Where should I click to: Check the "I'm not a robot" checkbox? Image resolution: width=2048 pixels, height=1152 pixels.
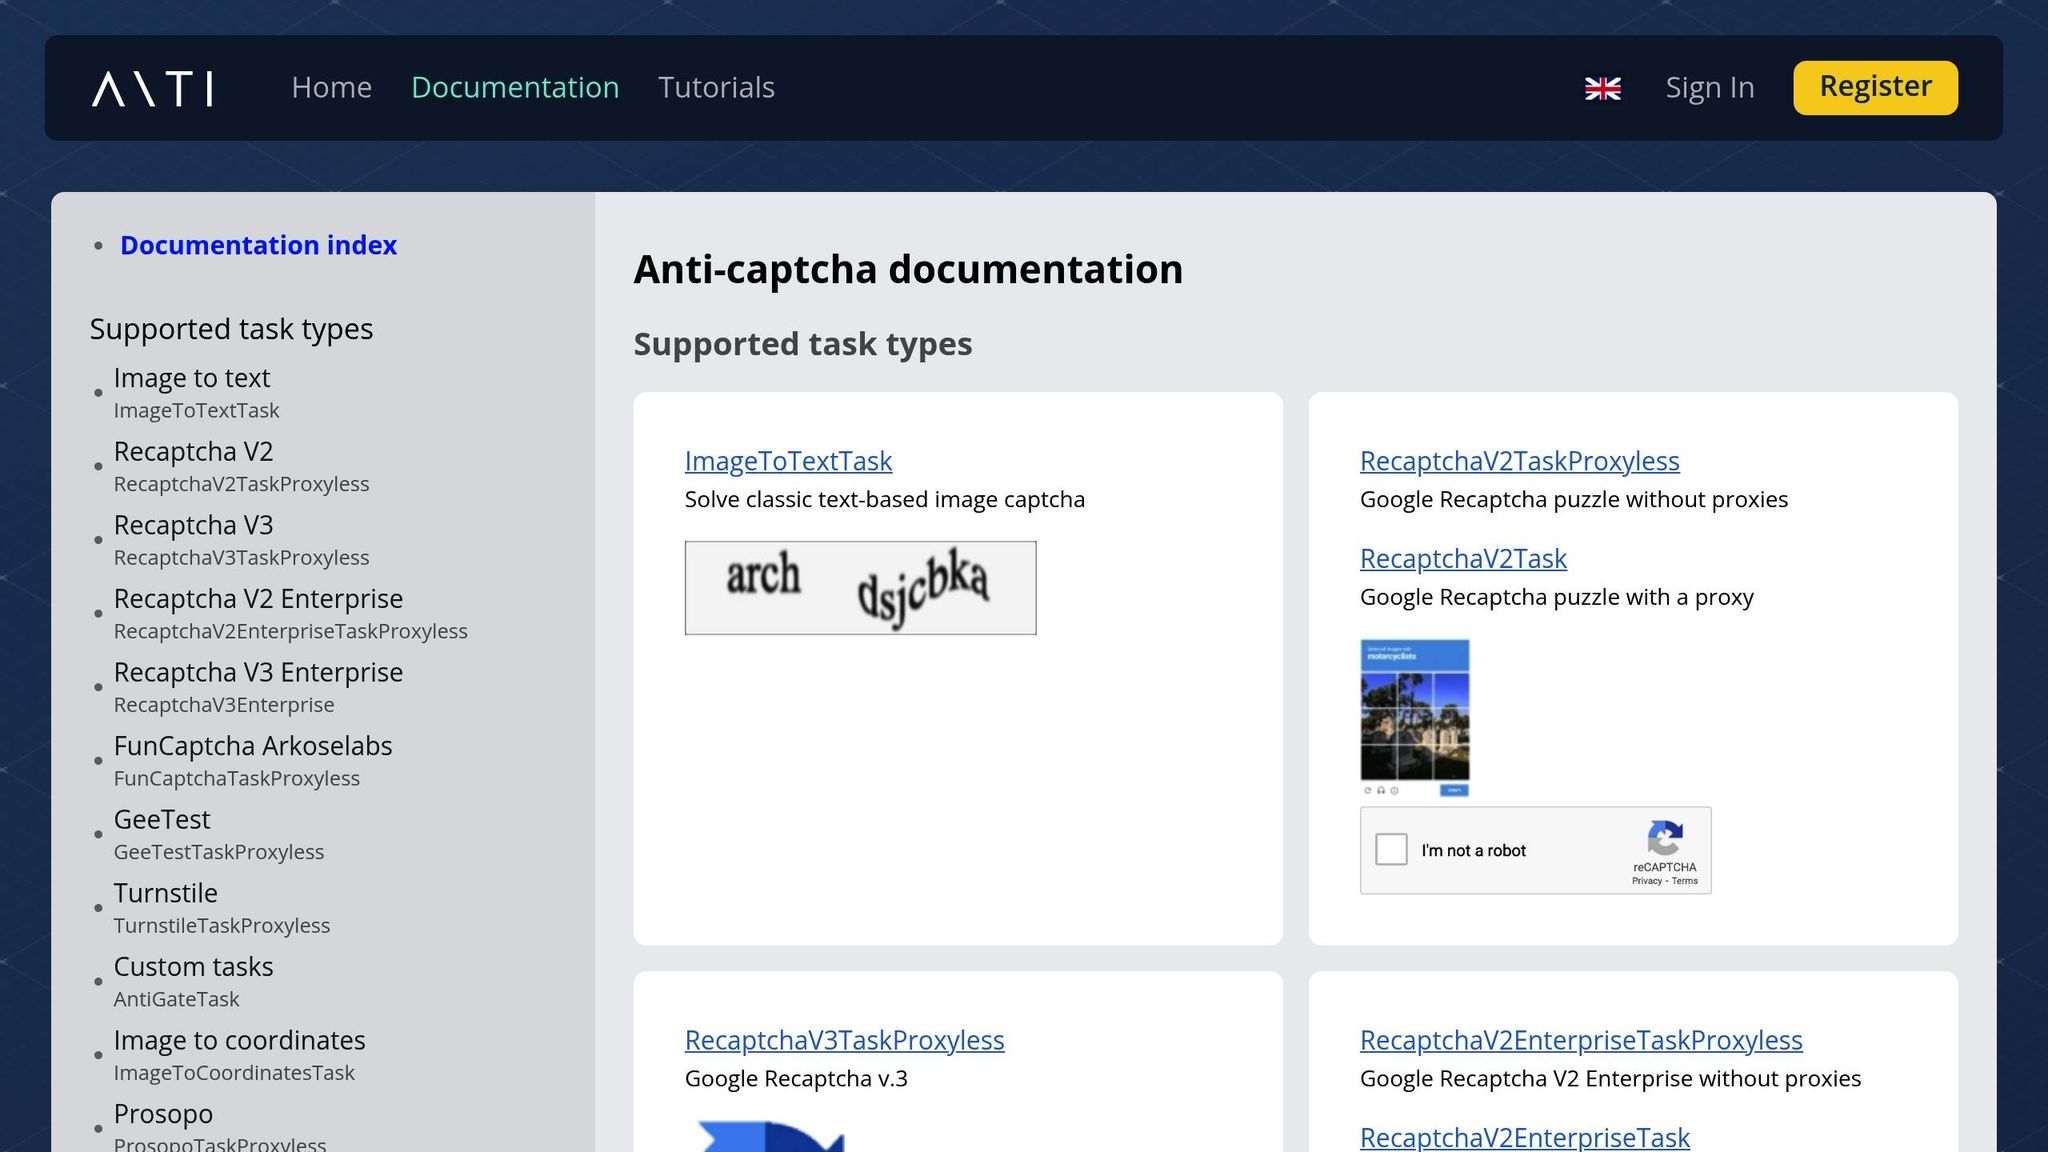1392,850
